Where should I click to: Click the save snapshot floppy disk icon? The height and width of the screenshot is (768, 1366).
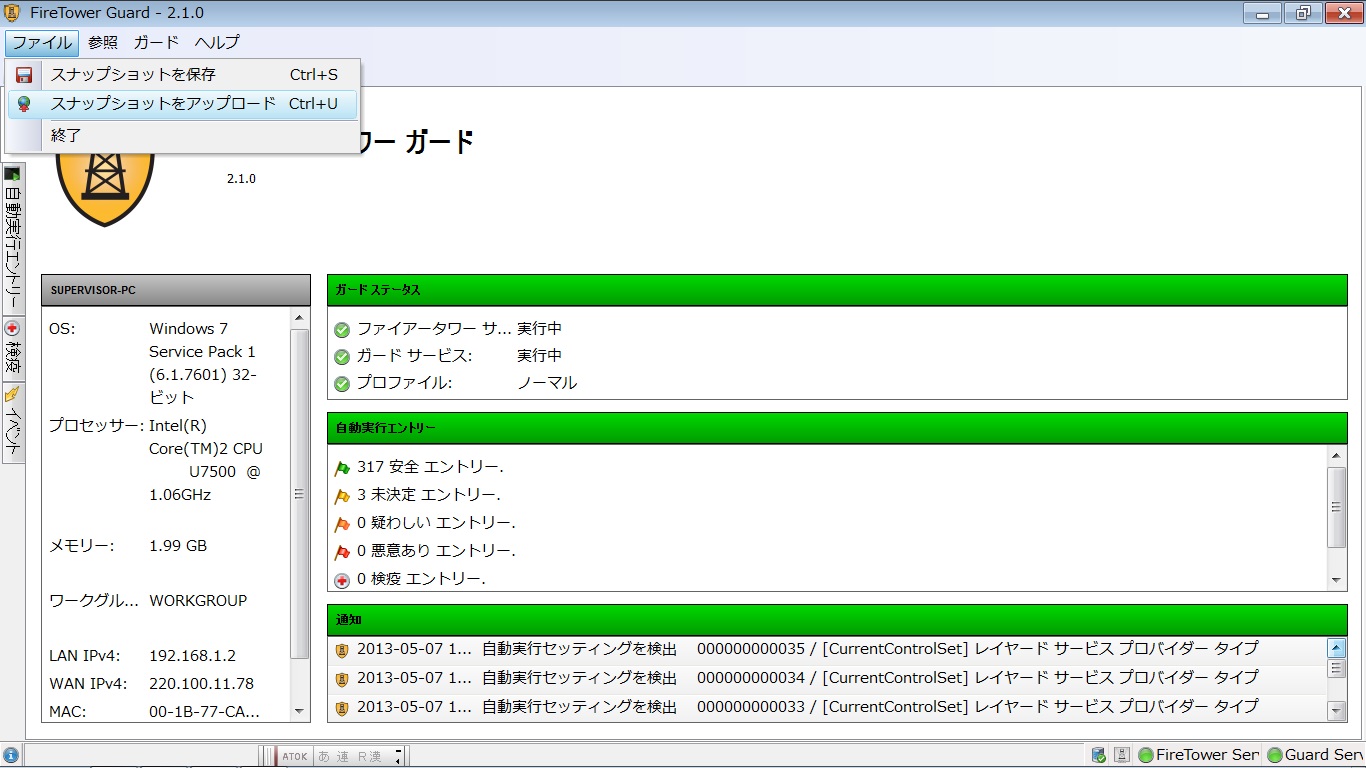point(24,75)
